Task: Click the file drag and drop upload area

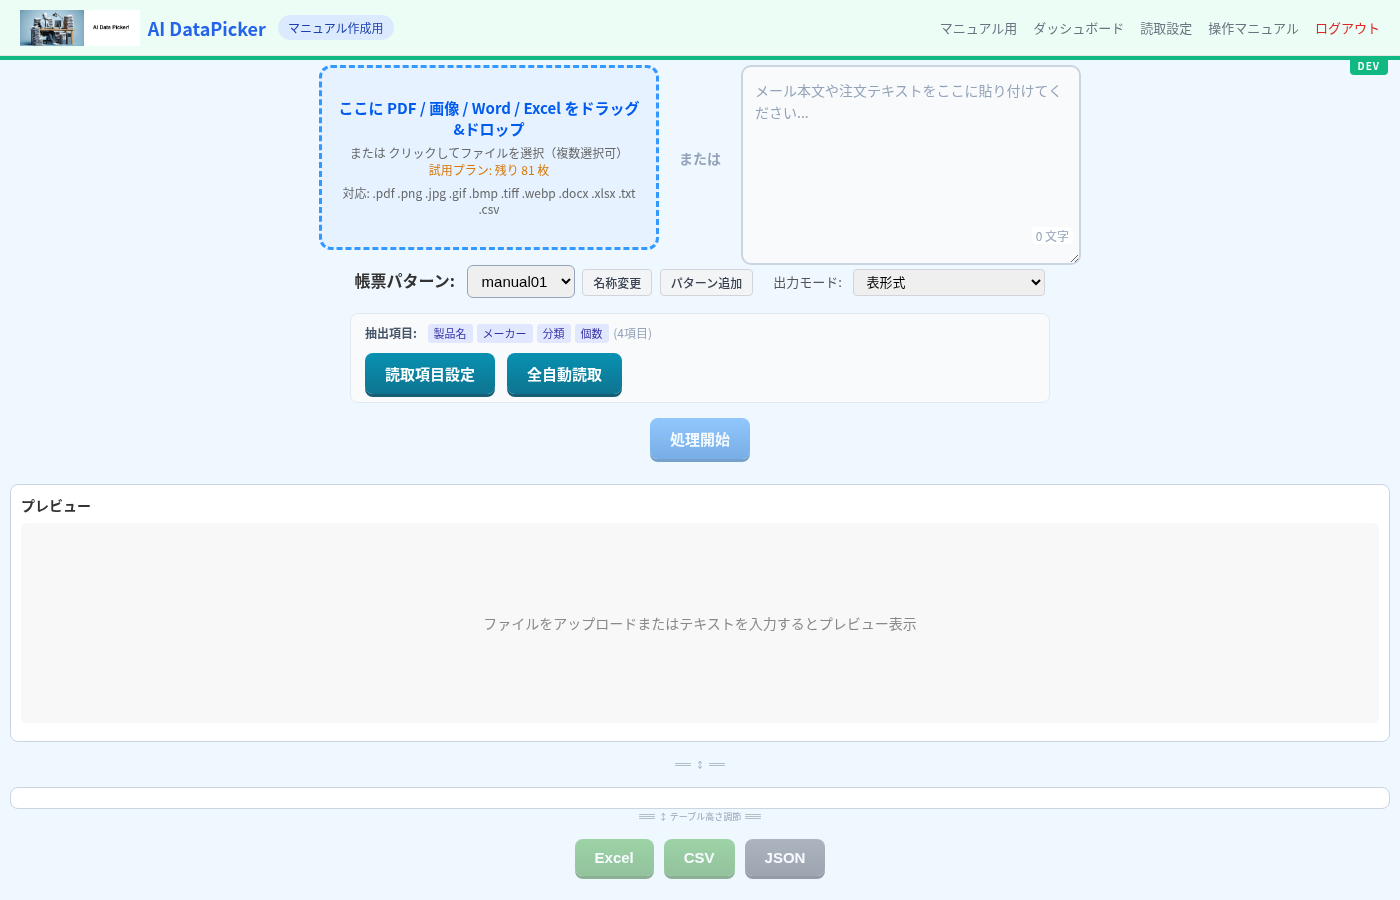Action: click(x=489, y=158)
